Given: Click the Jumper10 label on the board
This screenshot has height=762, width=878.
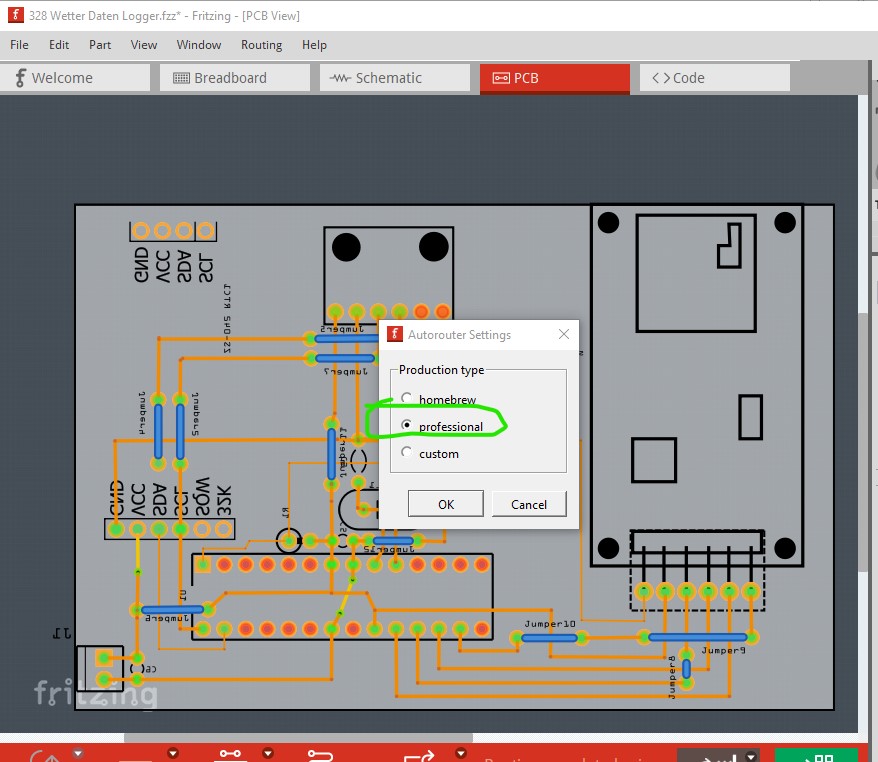Looking at the screenshot, I should tap(550, 624).
